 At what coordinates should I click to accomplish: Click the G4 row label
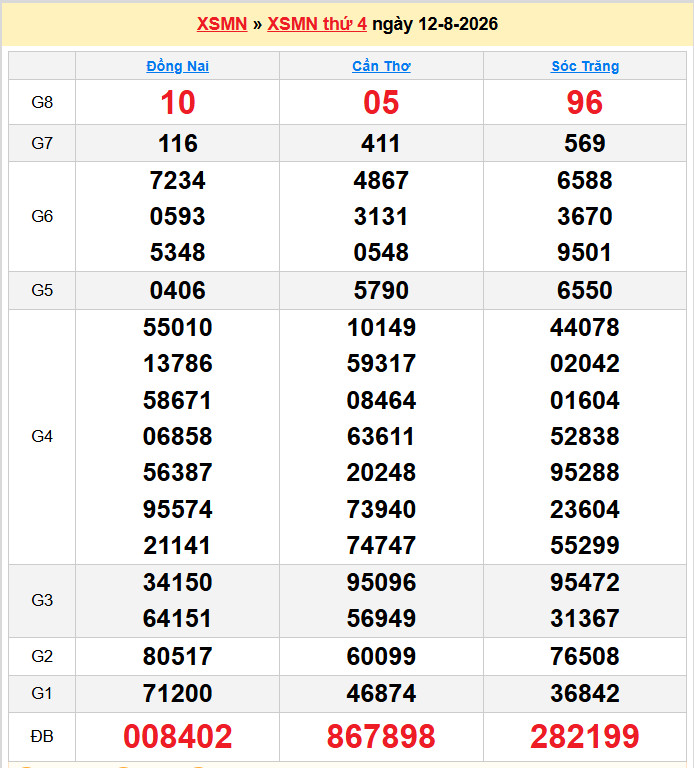(42, 436)
